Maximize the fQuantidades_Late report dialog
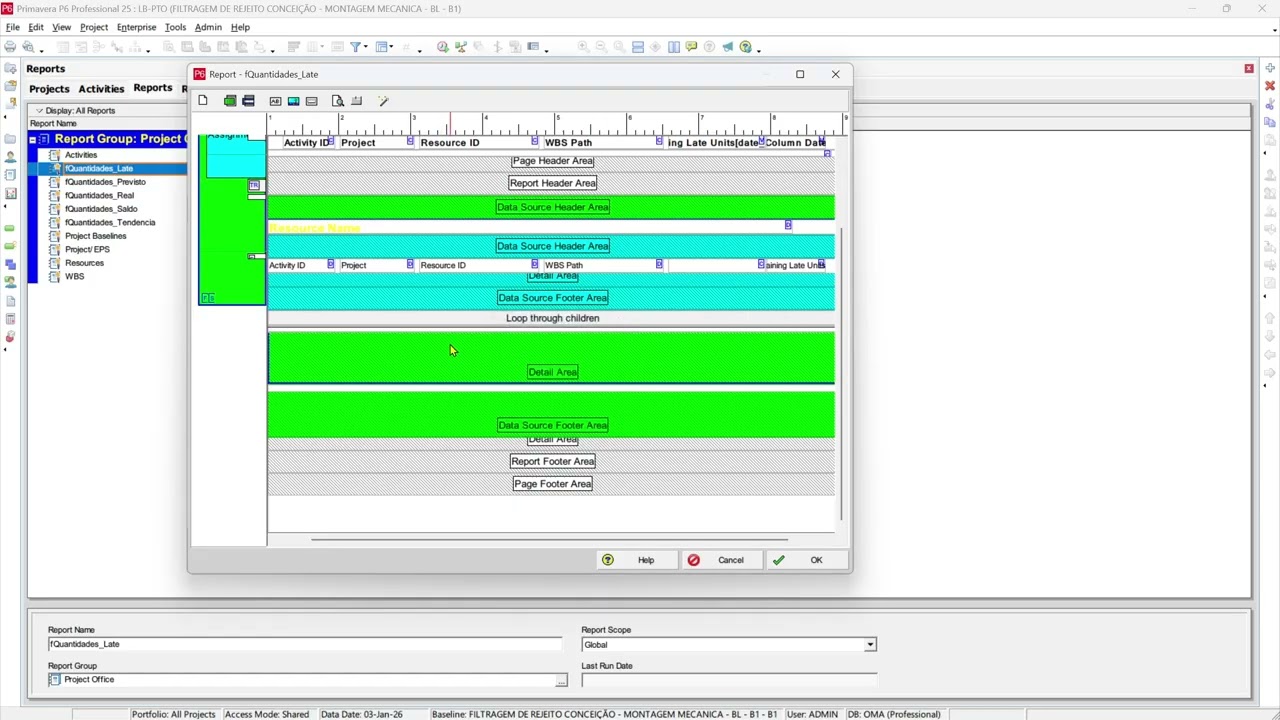This screenshot has height=720, width=1280. [x=800, y=74]
